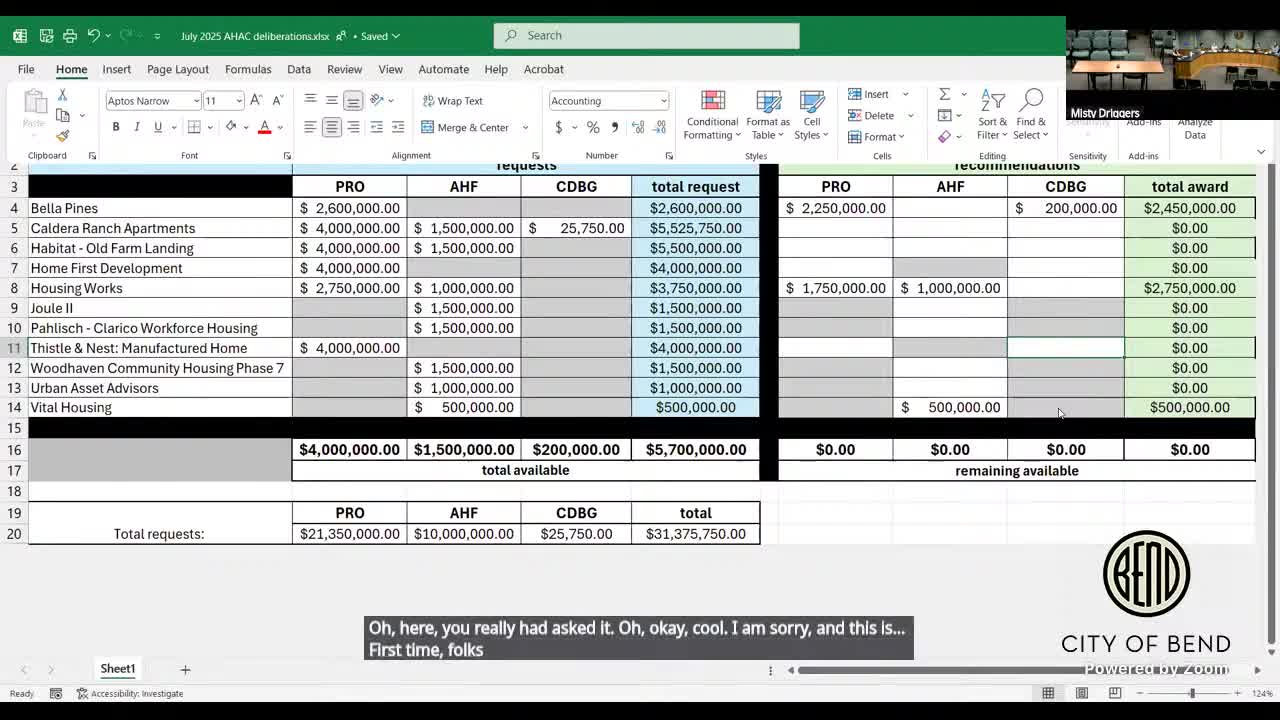Add a new sheet with plus icon
The height and width of the screenshot is (720, 1280).
(185, 669)
